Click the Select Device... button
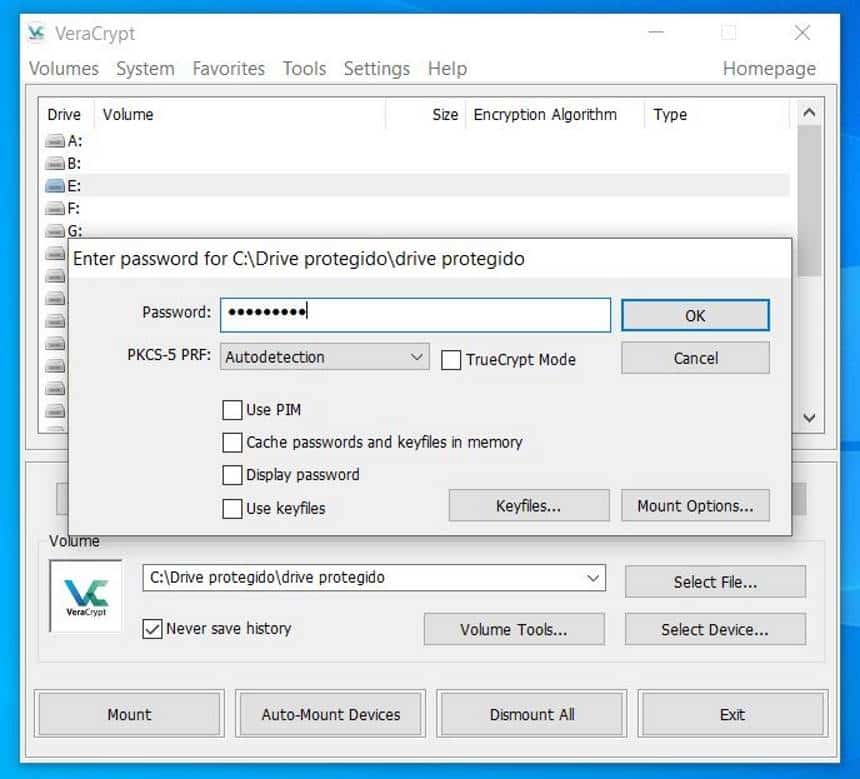 pyautogui.click(x=715, y=629)
